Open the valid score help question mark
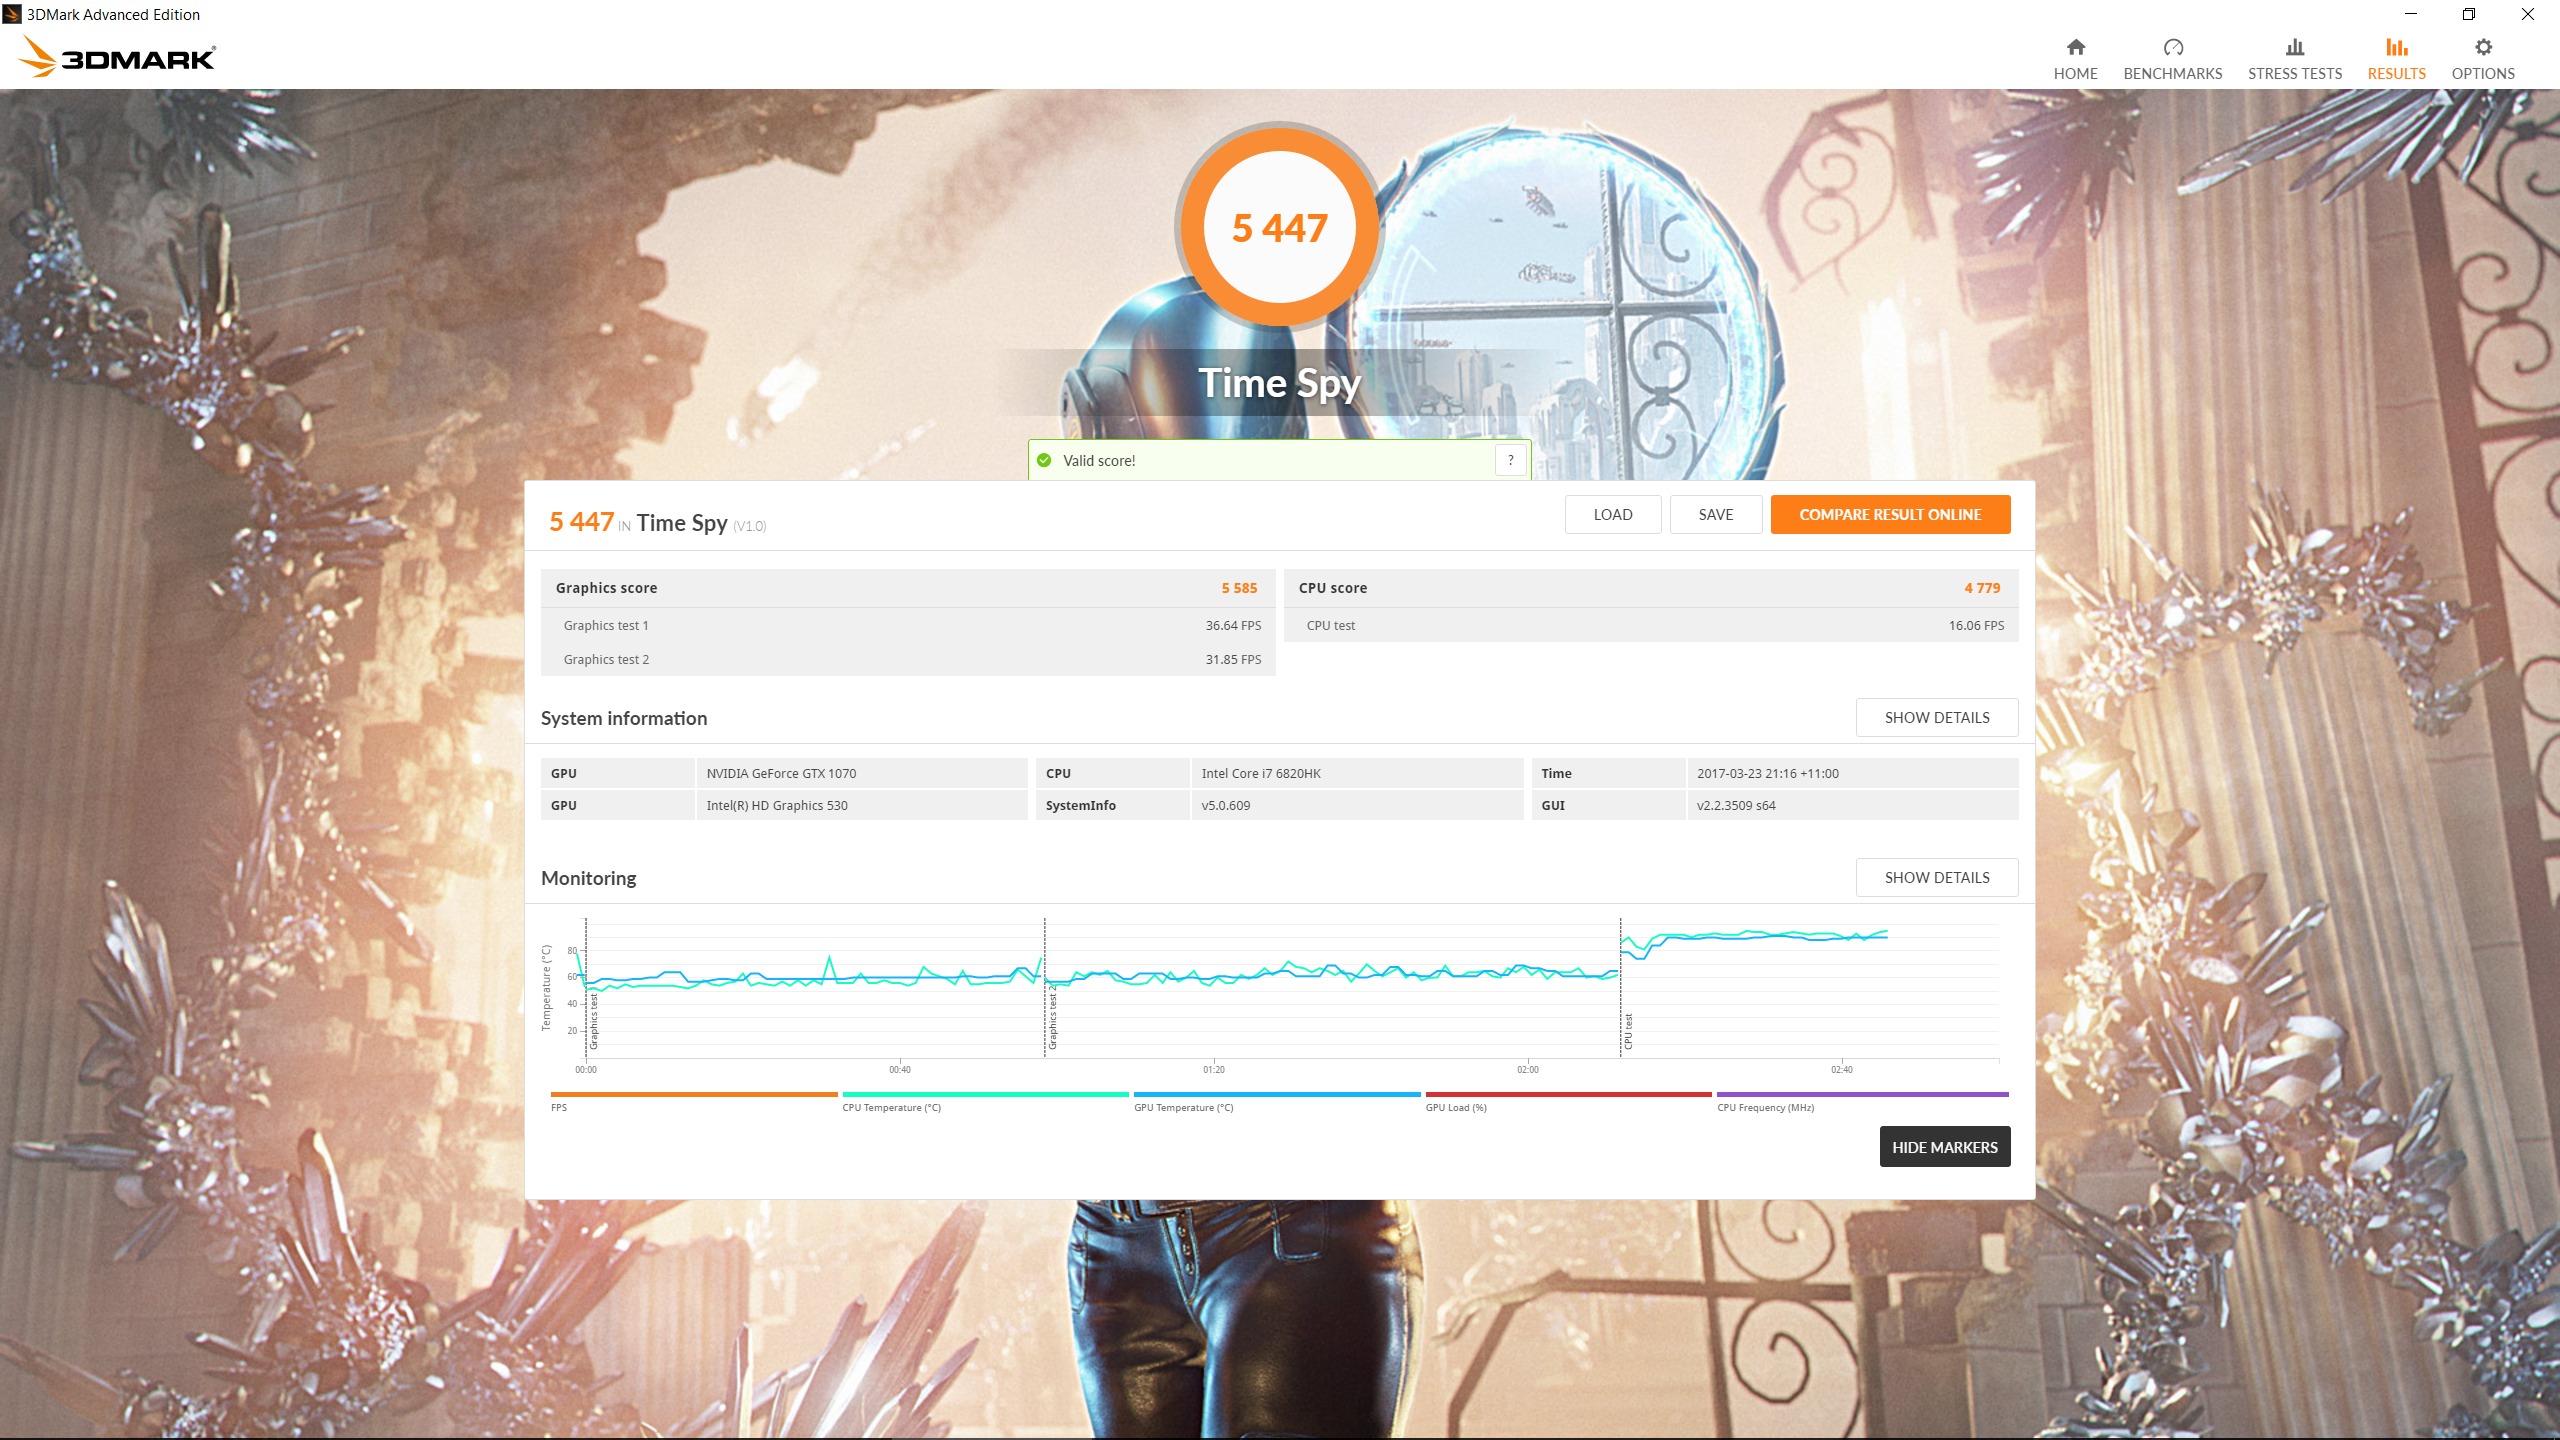 tap(1510, 460)
